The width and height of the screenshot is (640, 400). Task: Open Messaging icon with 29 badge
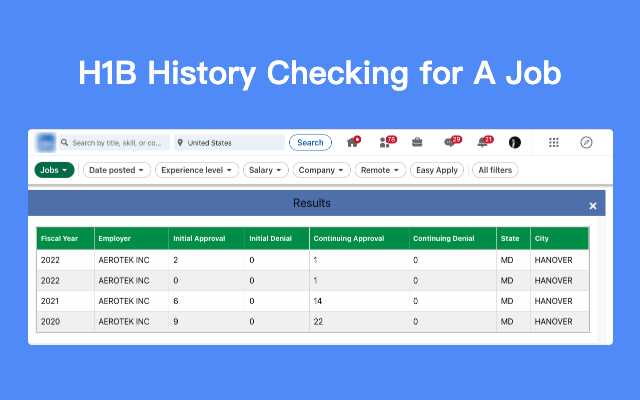(x=451, y=142)
